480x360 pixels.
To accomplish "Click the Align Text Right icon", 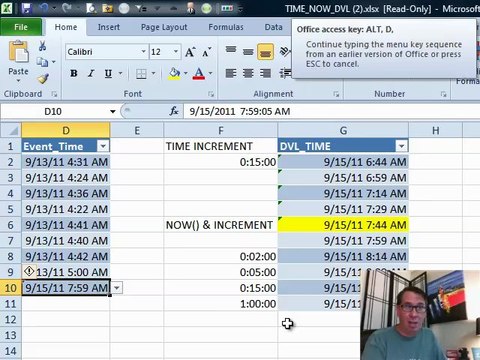I will (265, 73).
